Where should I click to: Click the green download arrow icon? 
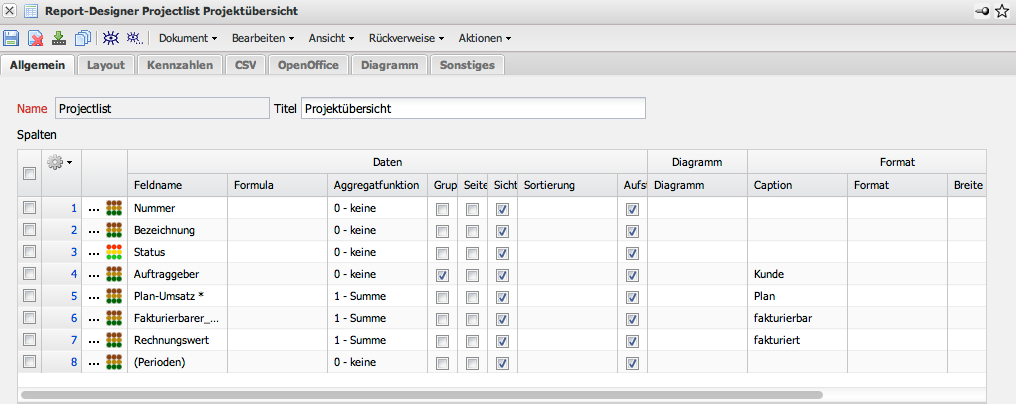tap(59, 38)
